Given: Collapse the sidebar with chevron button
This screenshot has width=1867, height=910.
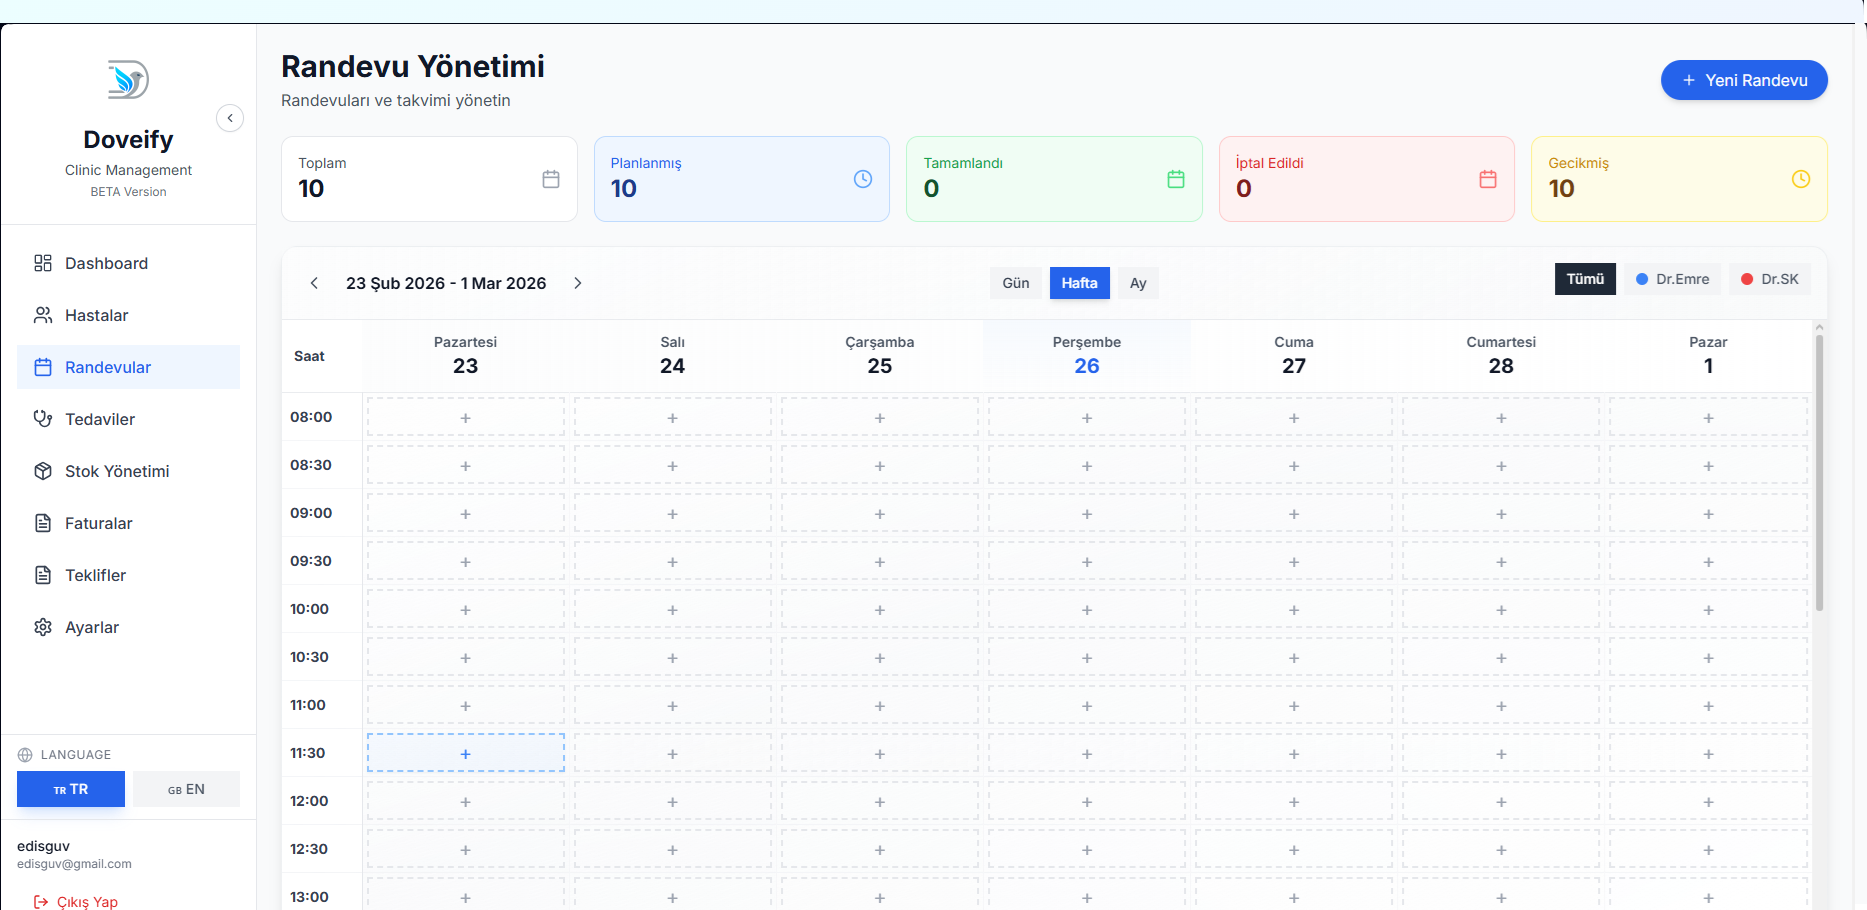Looking at the screenshot, I should [x=230, y=118].
